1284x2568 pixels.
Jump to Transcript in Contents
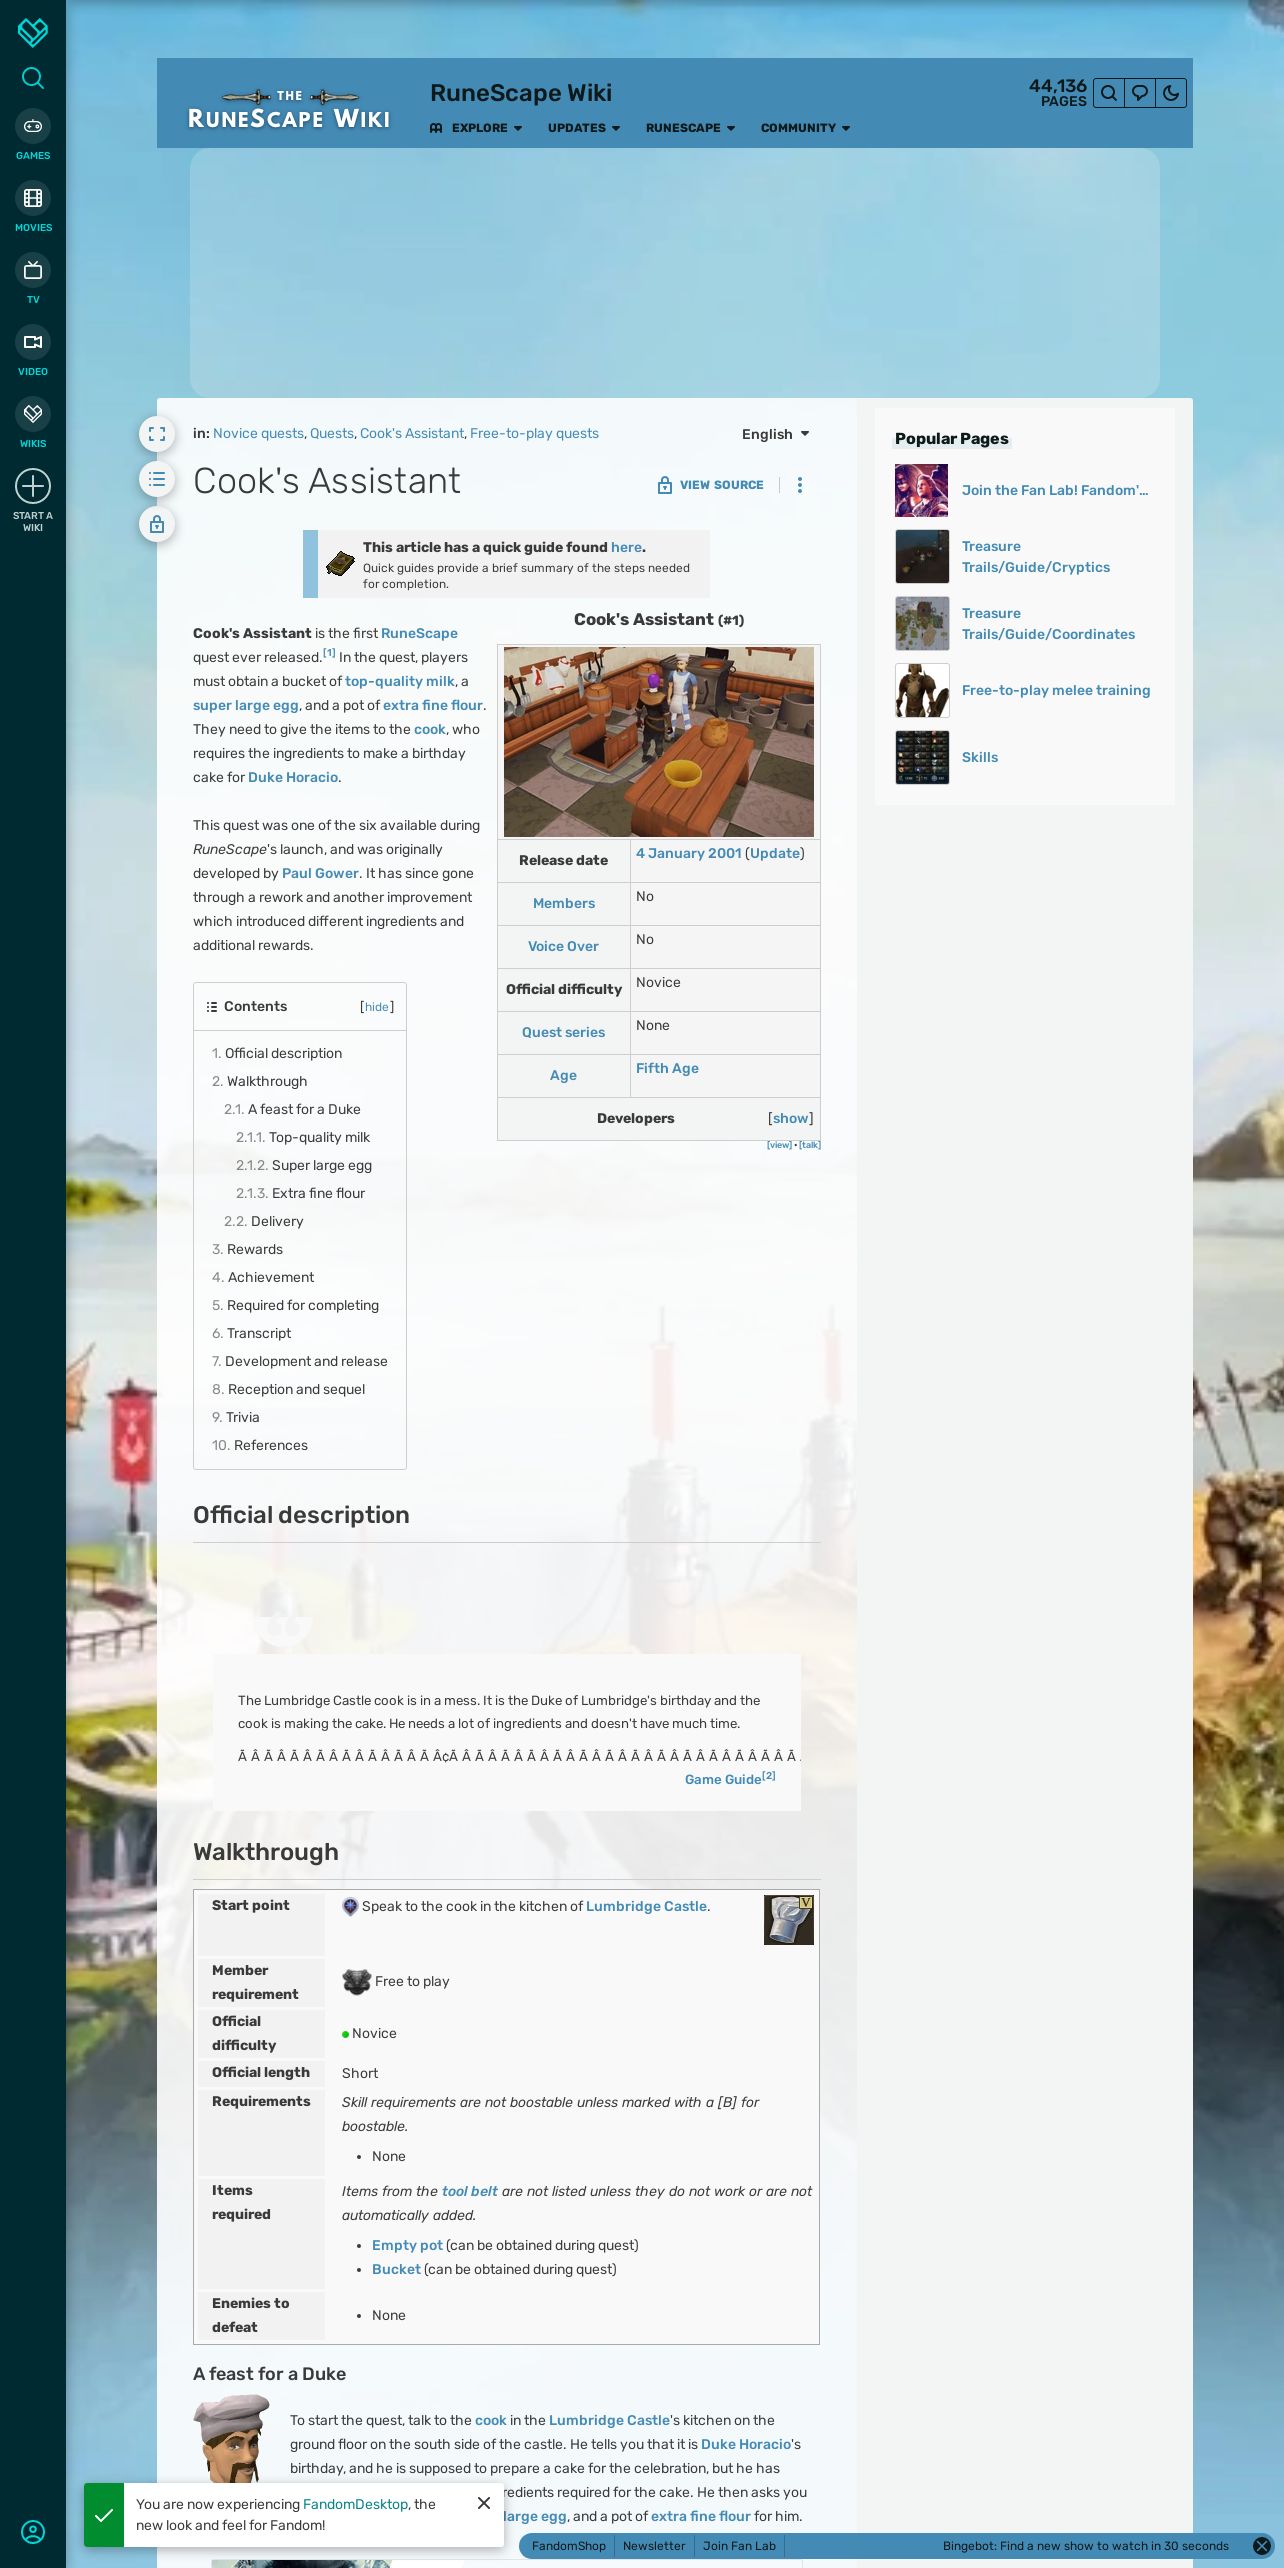[x=251, y=1333]
